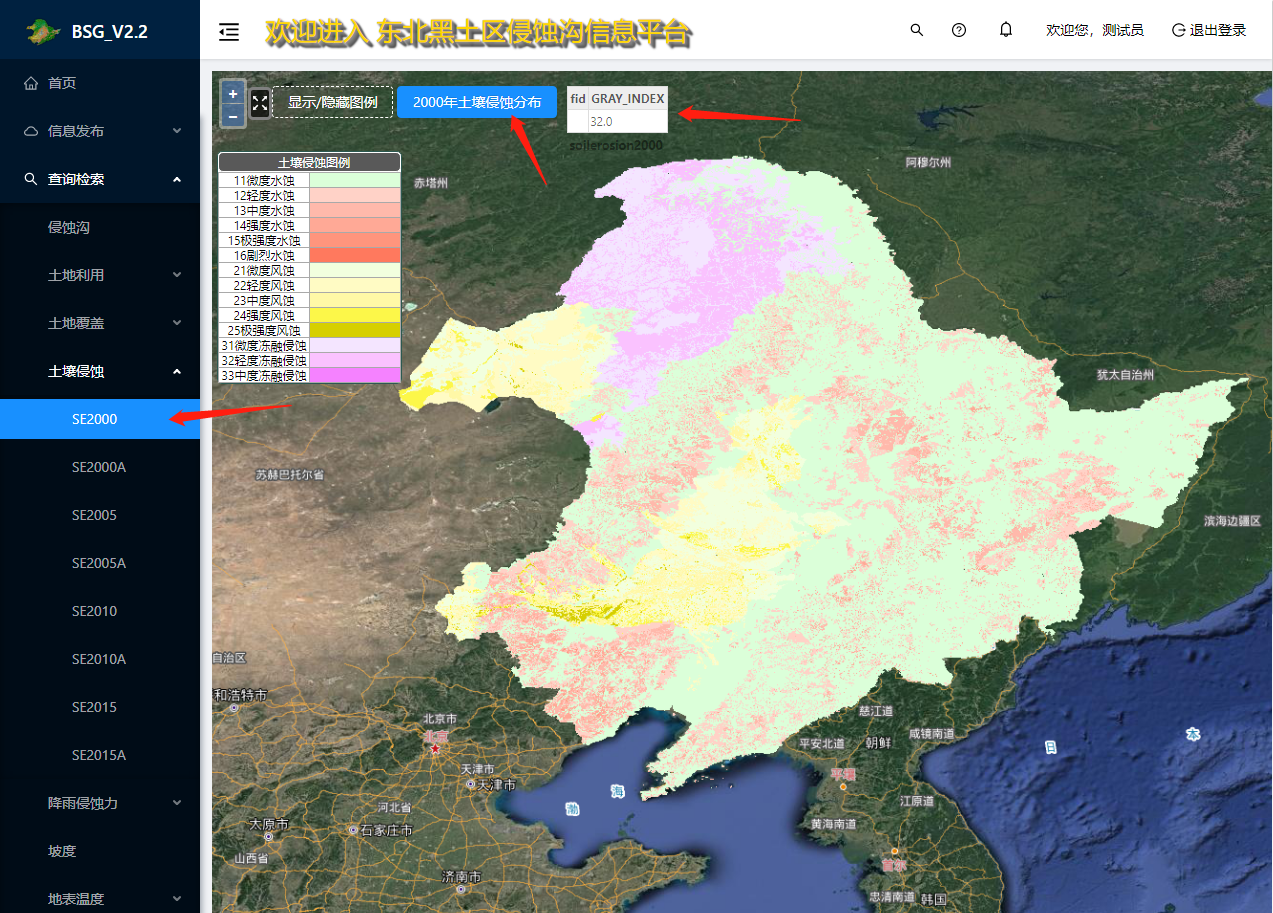
Task: Click the 石家庄市 map label
Action: tap(386, 830)
